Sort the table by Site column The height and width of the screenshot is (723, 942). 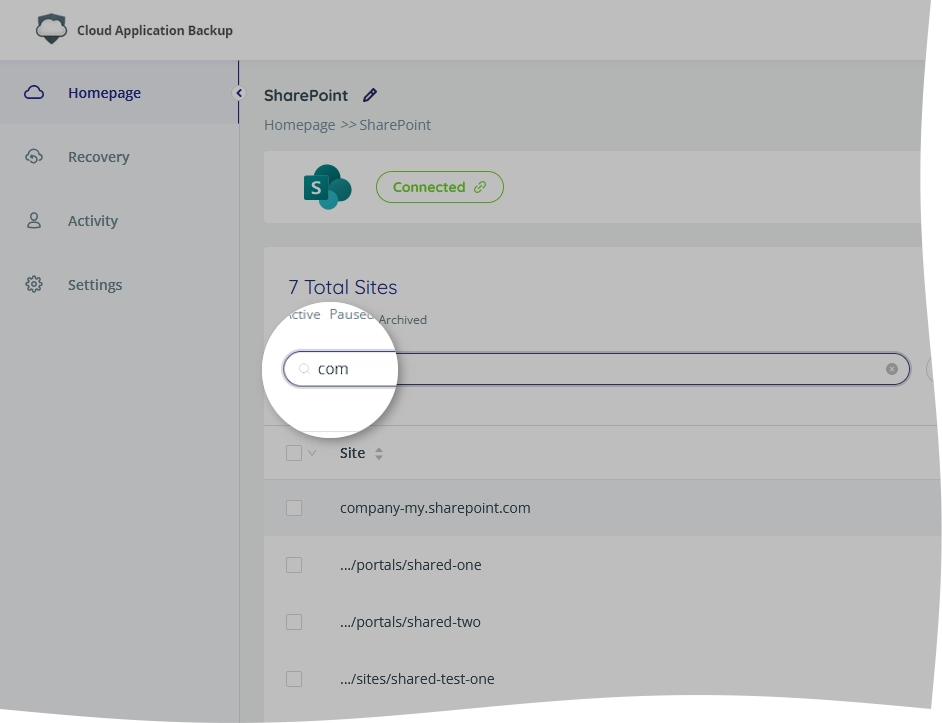pos(378,453)
